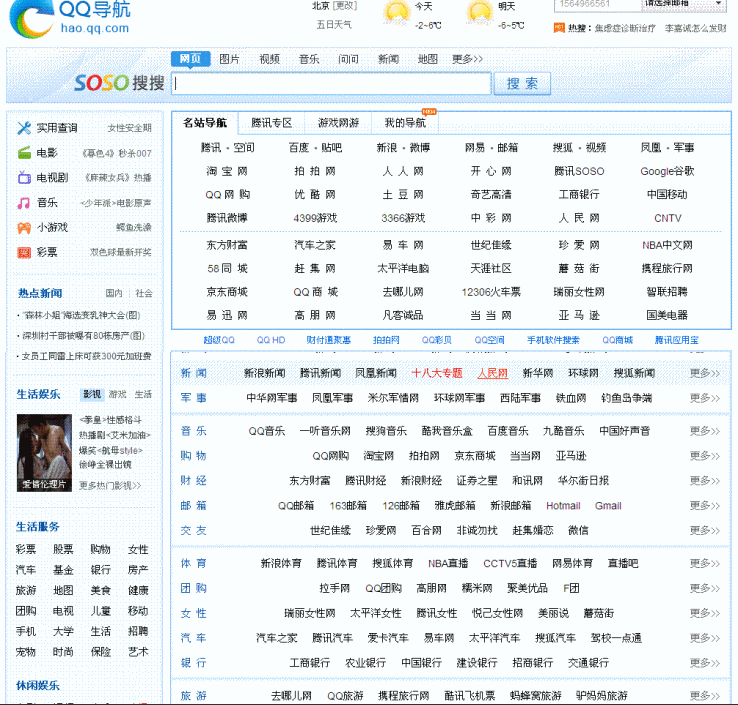Open 女性安全期 link
738x705 pixels.
129,128
